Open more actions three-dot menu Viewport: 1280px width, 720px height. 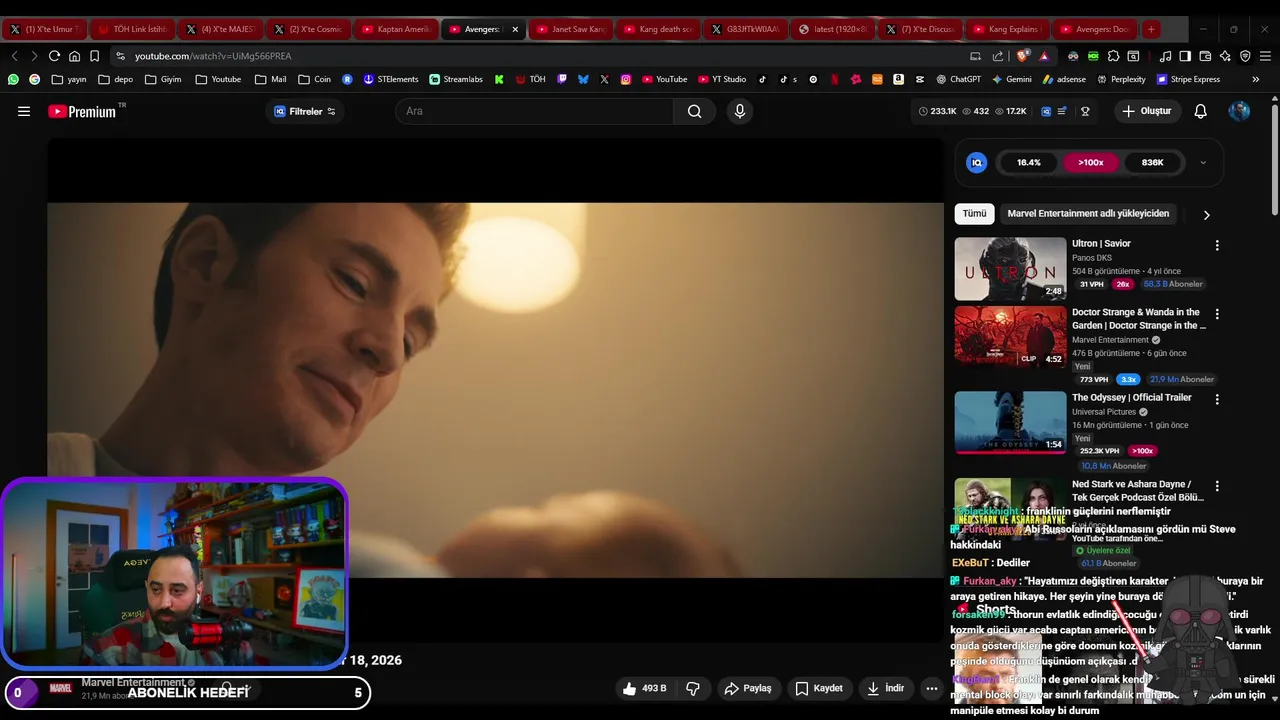[932, 688]
